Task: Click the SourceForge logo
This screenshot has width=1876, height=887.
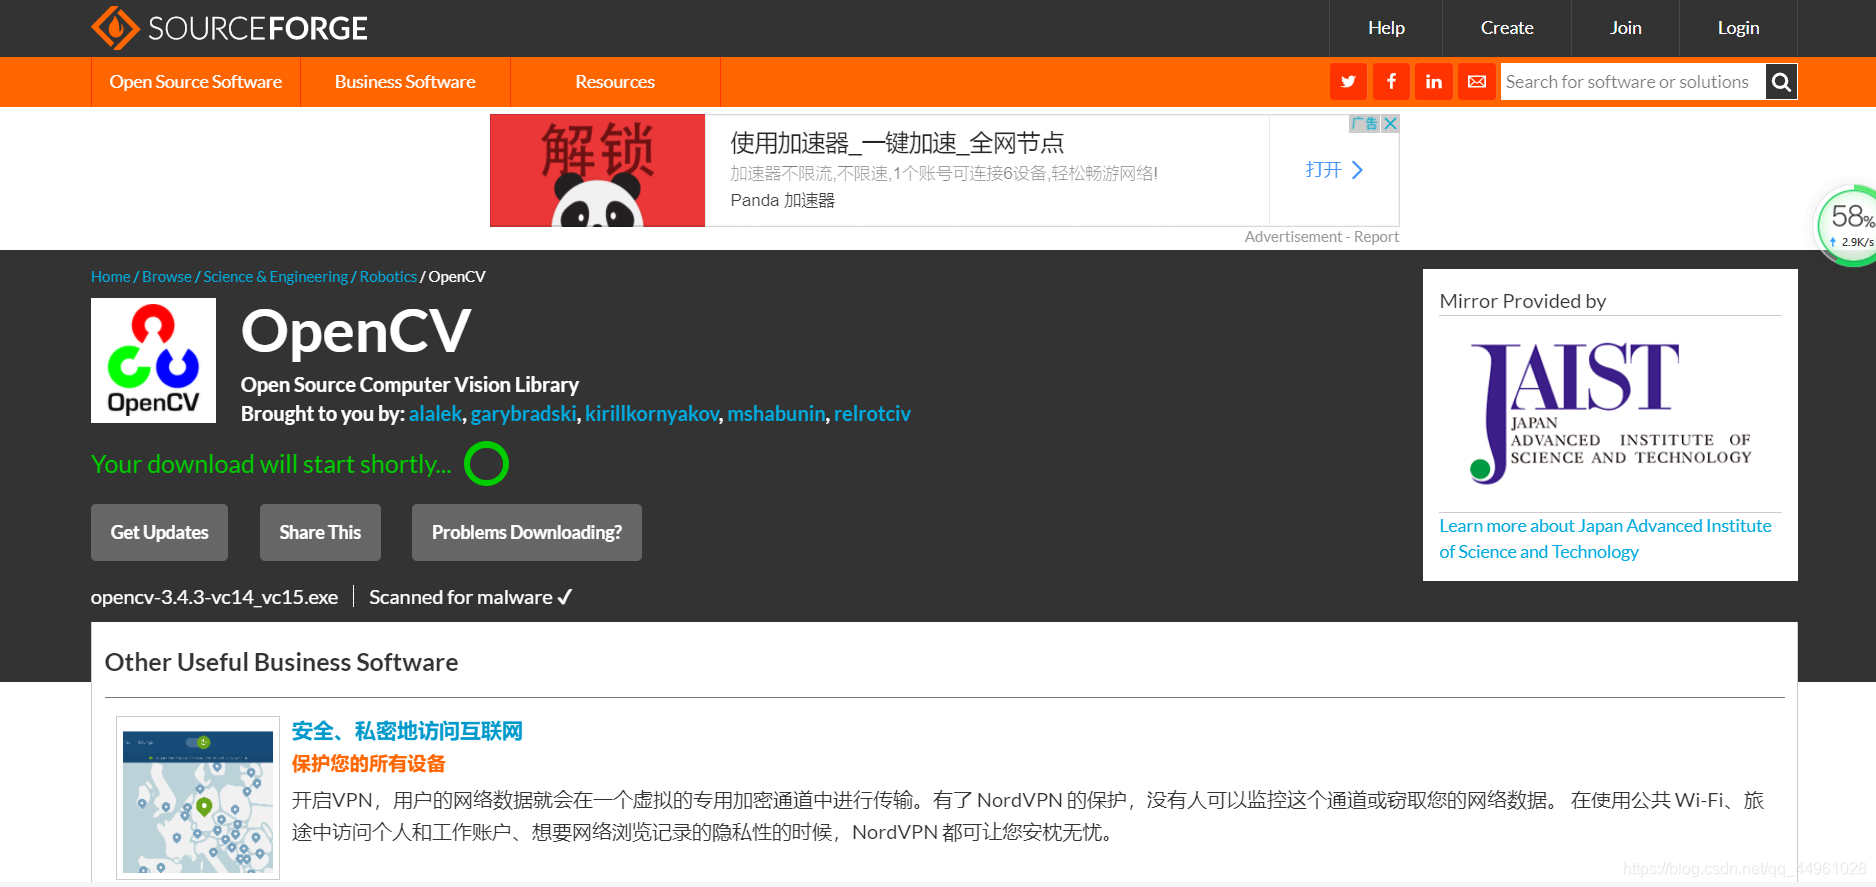Action: click(229, 28)
